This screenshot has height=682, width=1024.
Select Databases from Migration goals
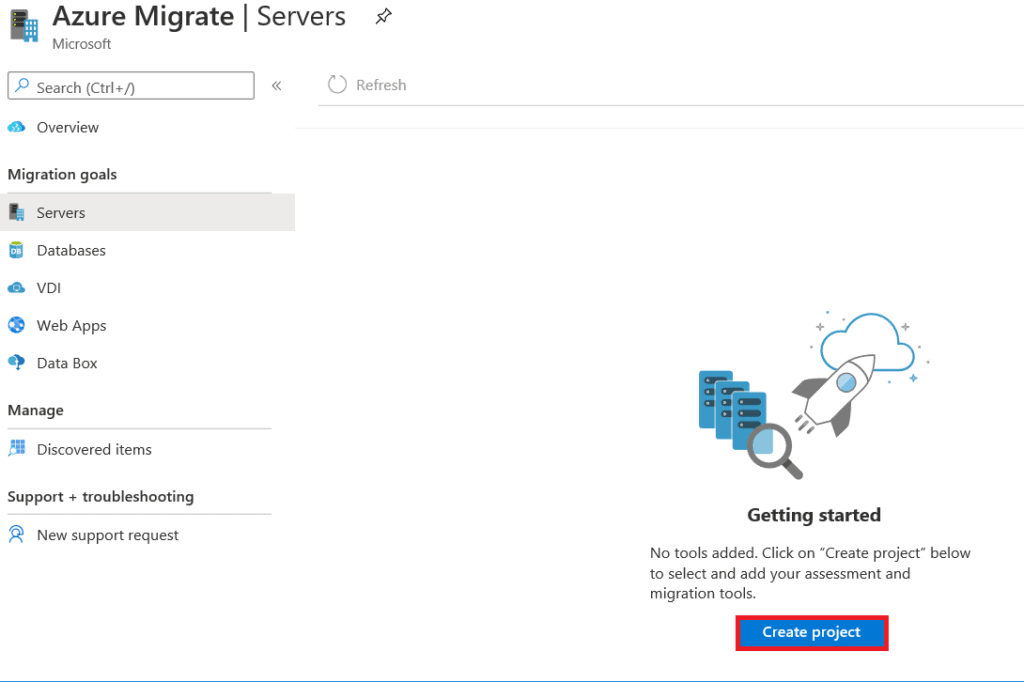click(71, 250)
